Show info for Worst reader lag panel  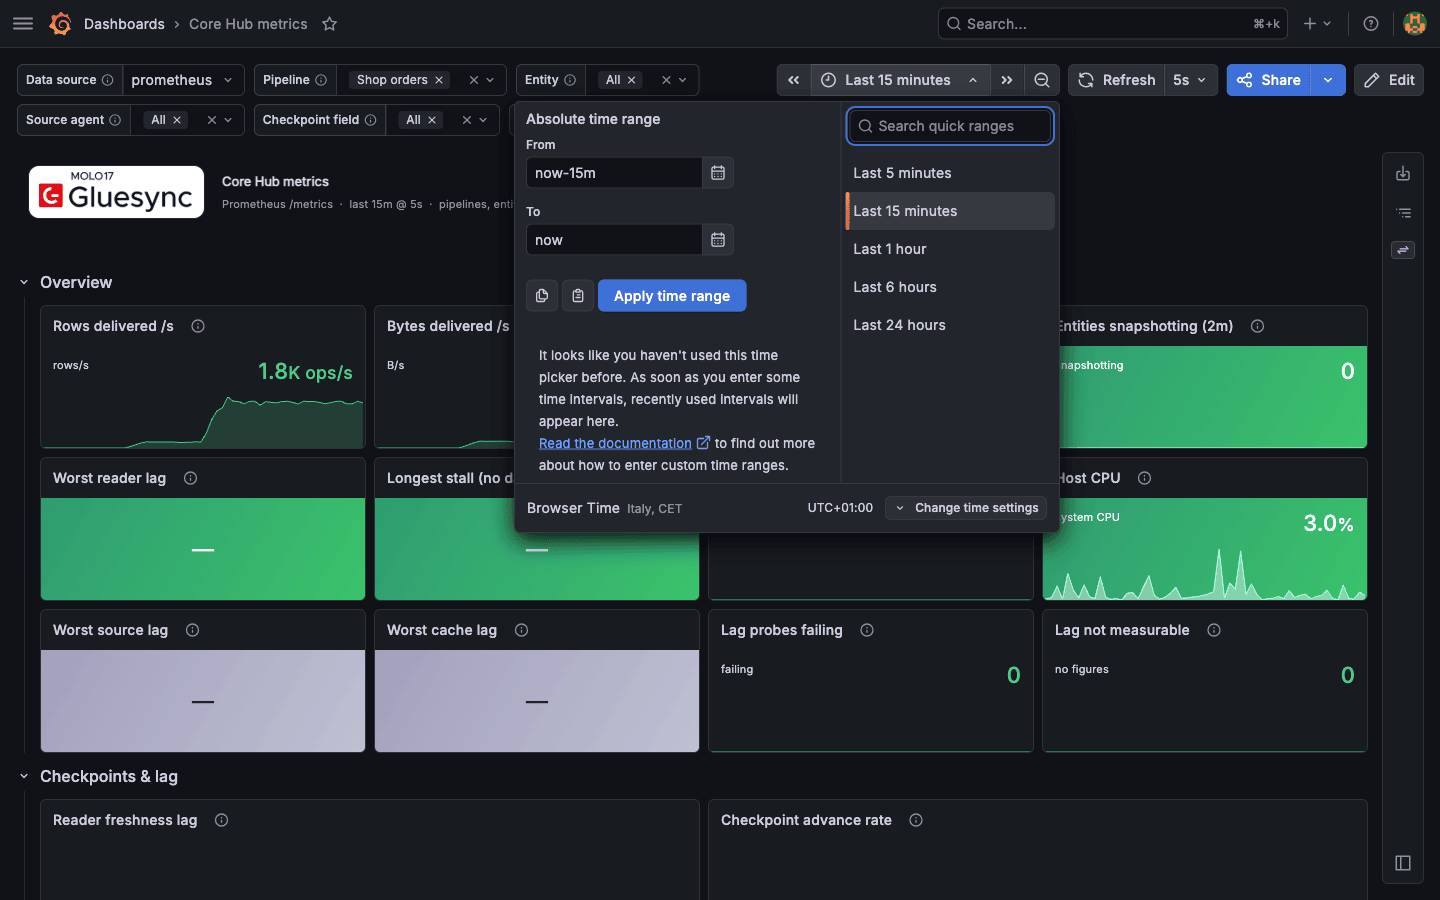click(191, 478)
